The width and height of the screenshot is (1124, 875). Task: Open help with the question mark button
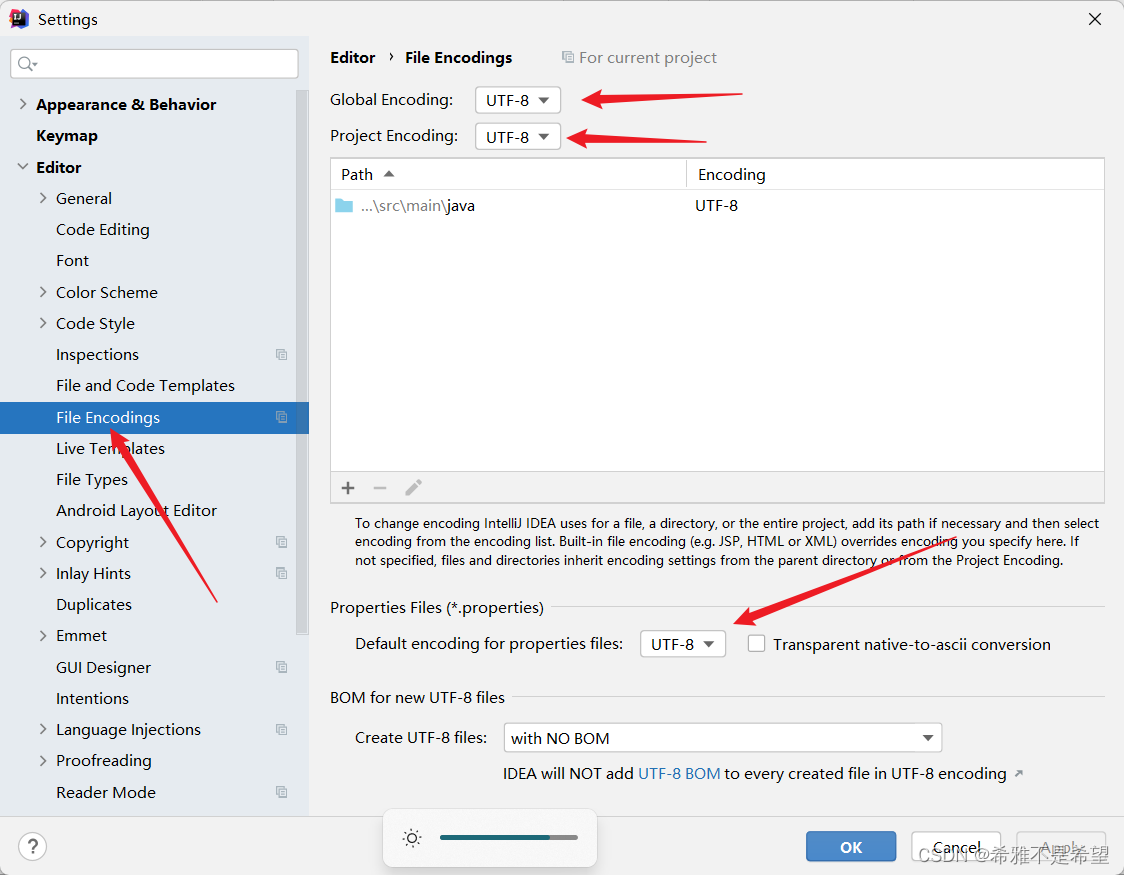pos(32,846)
